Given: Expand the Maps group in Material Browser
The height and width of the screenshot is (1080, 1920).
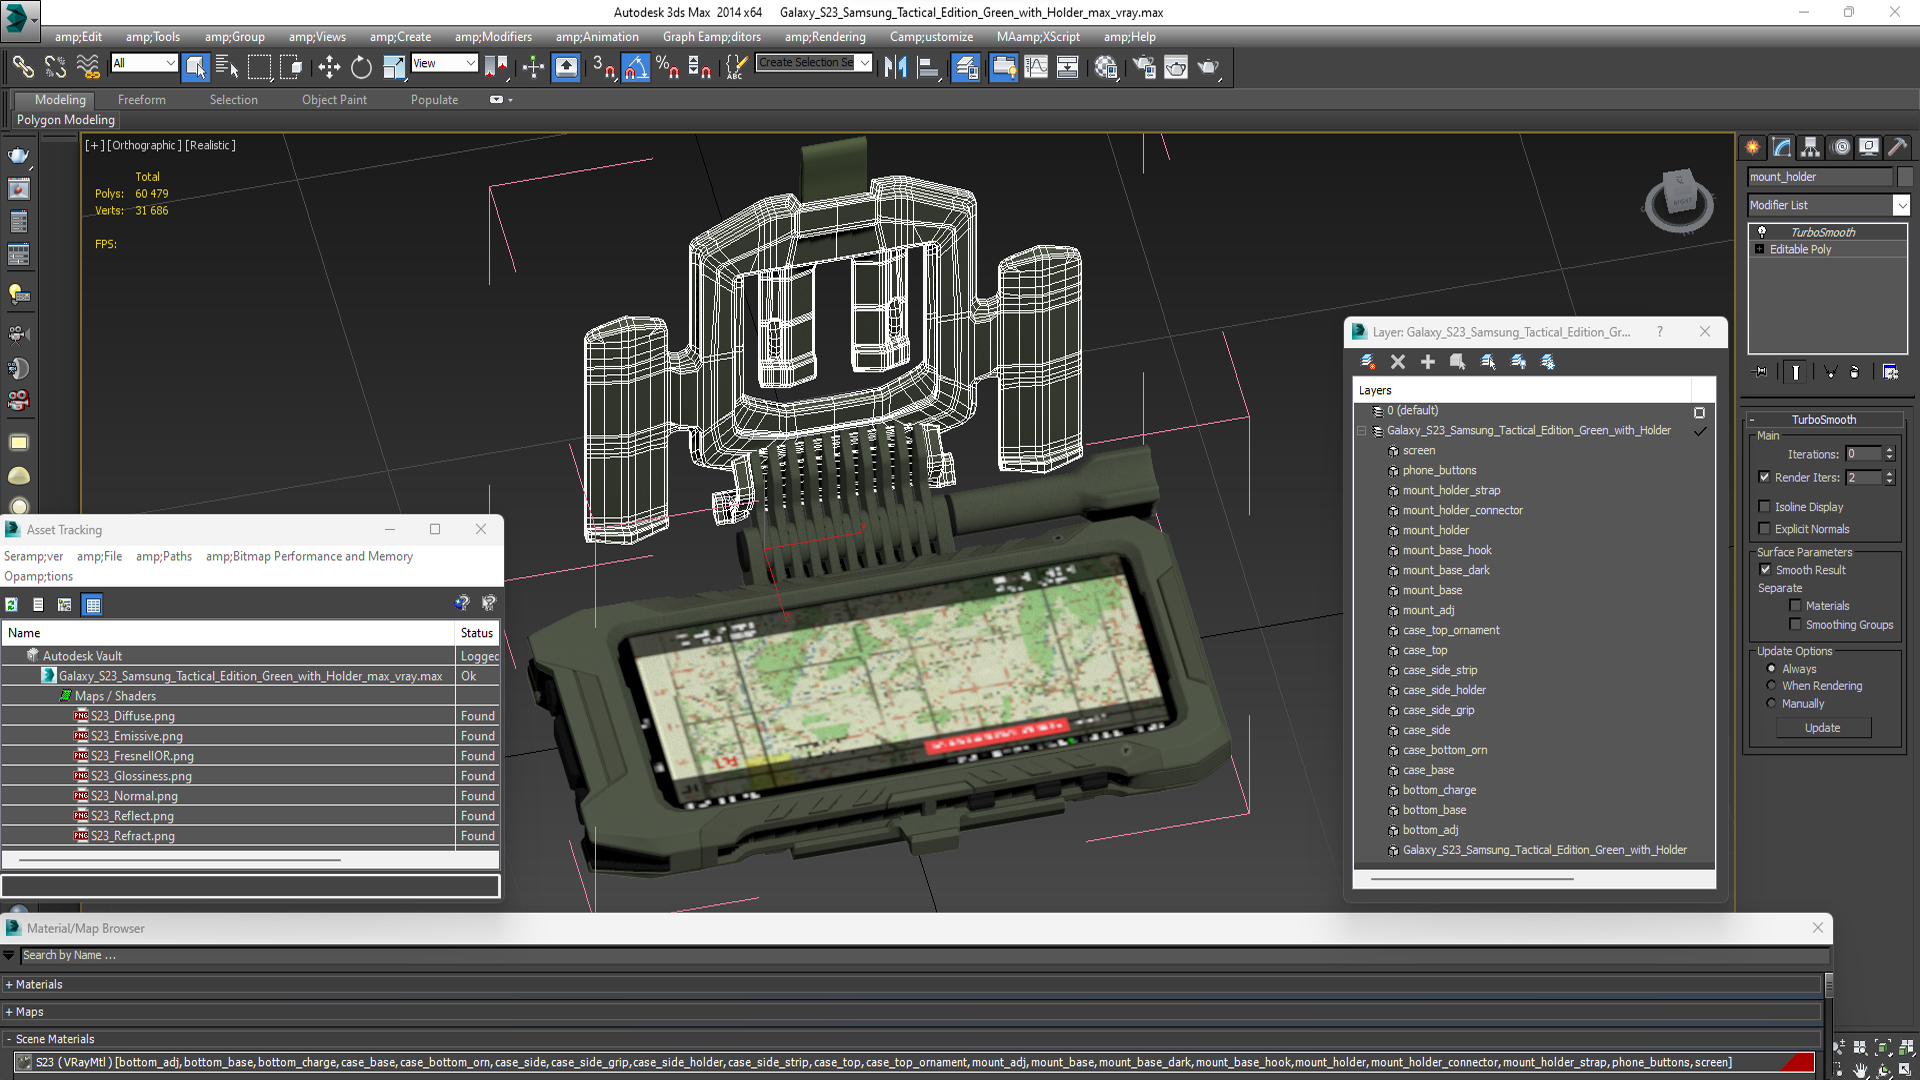Looking at the screenshot, I should pyautogui.click(x=9, y=1012).
